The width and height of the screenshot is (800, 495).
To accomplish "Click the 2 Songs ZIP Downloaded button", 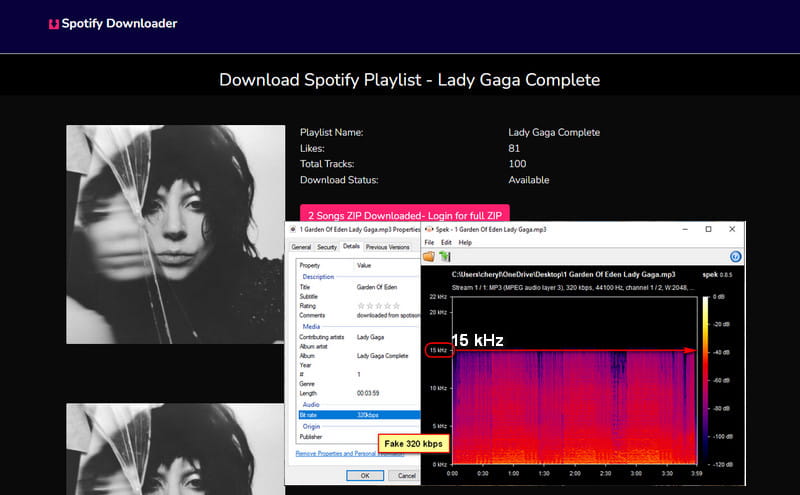I will coord(405,214).
